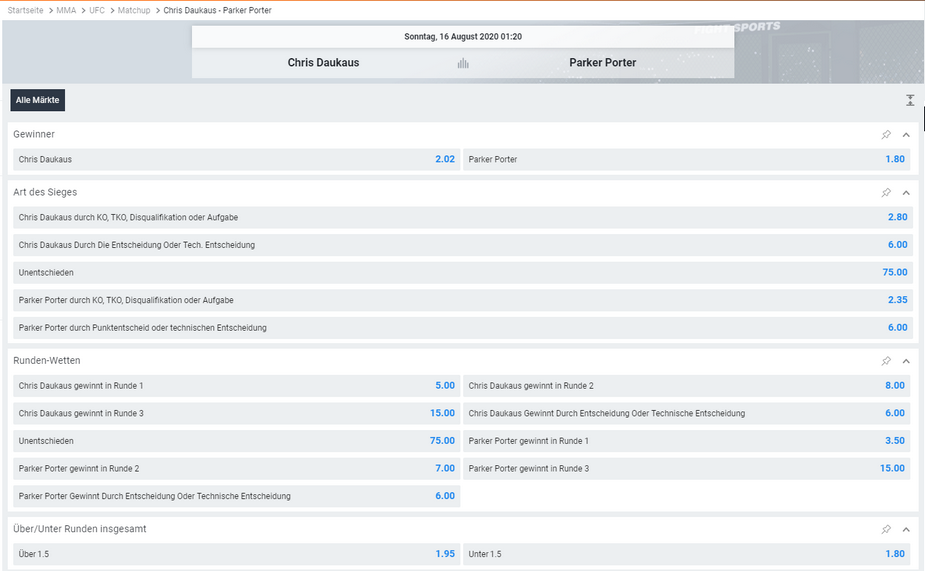Open MMA breadcrumb link
925x571 pixels.
(66, 10)
